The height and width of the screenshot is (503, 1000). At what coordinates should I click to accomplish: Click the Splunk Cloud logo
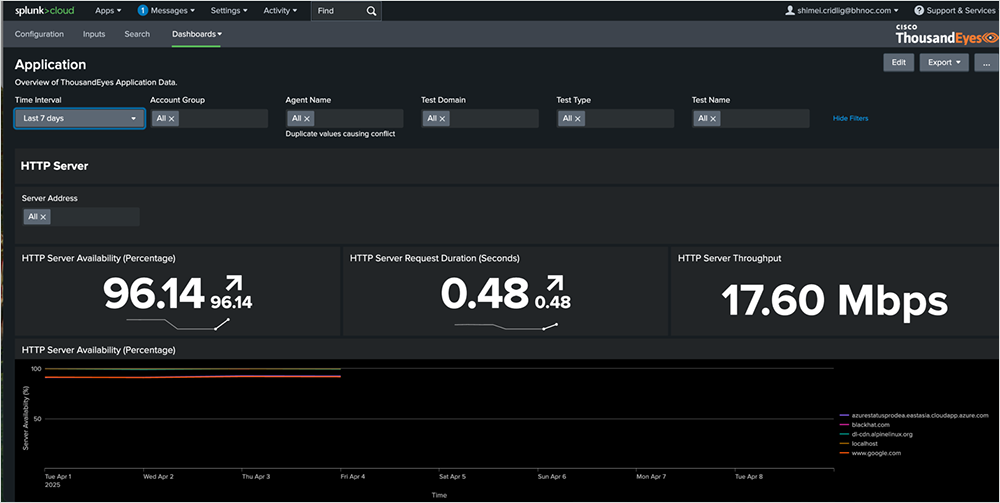click(44, 11)
